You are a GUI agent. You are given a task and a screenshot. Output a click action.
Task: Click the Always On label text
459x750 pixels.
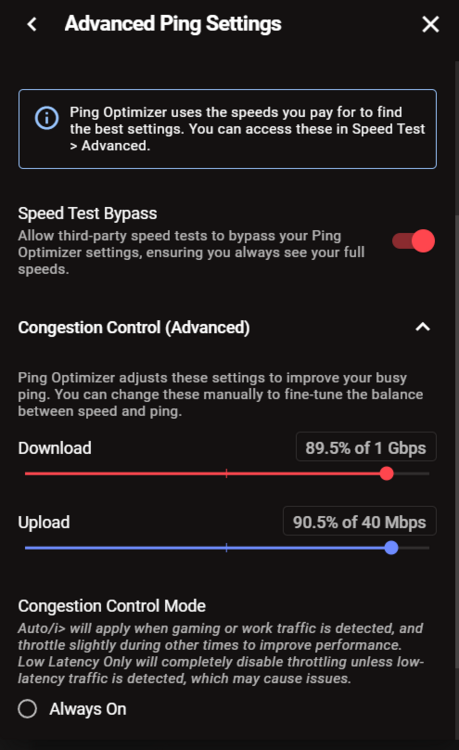tap(88, 709)
